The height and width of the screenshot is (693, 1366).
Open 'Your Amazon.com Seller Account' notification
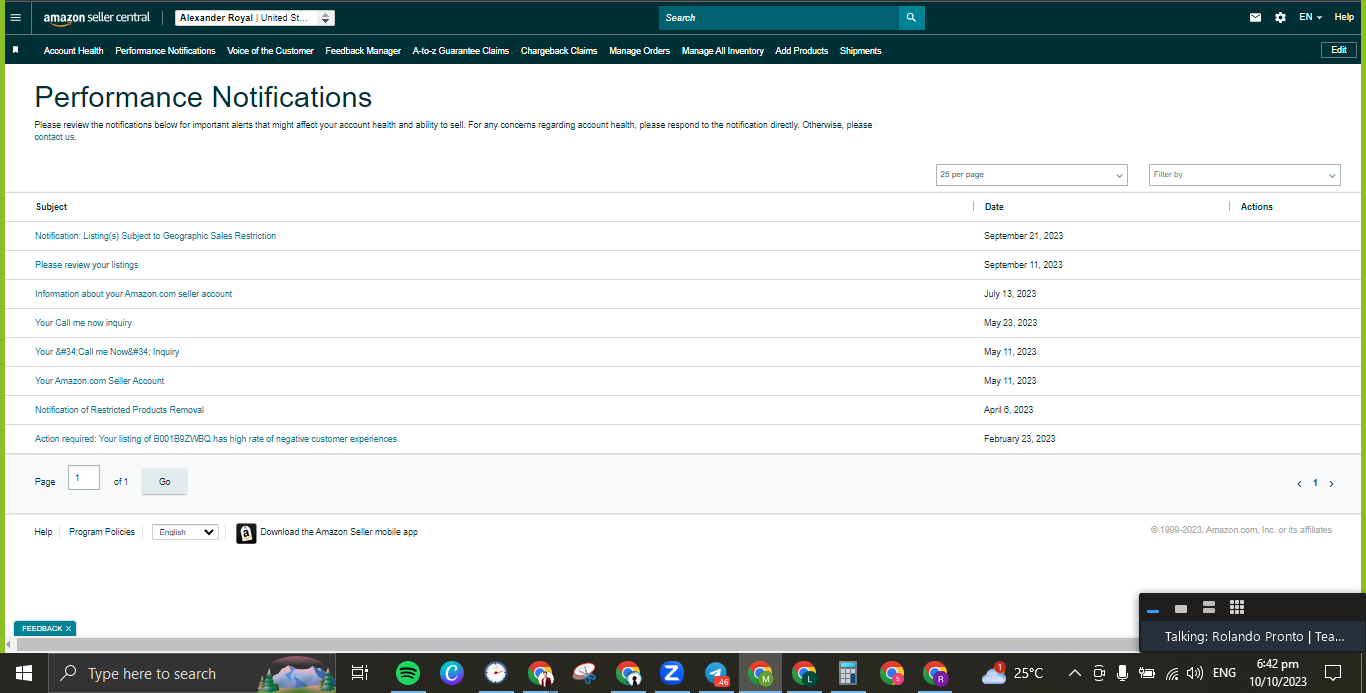[99, 381]
